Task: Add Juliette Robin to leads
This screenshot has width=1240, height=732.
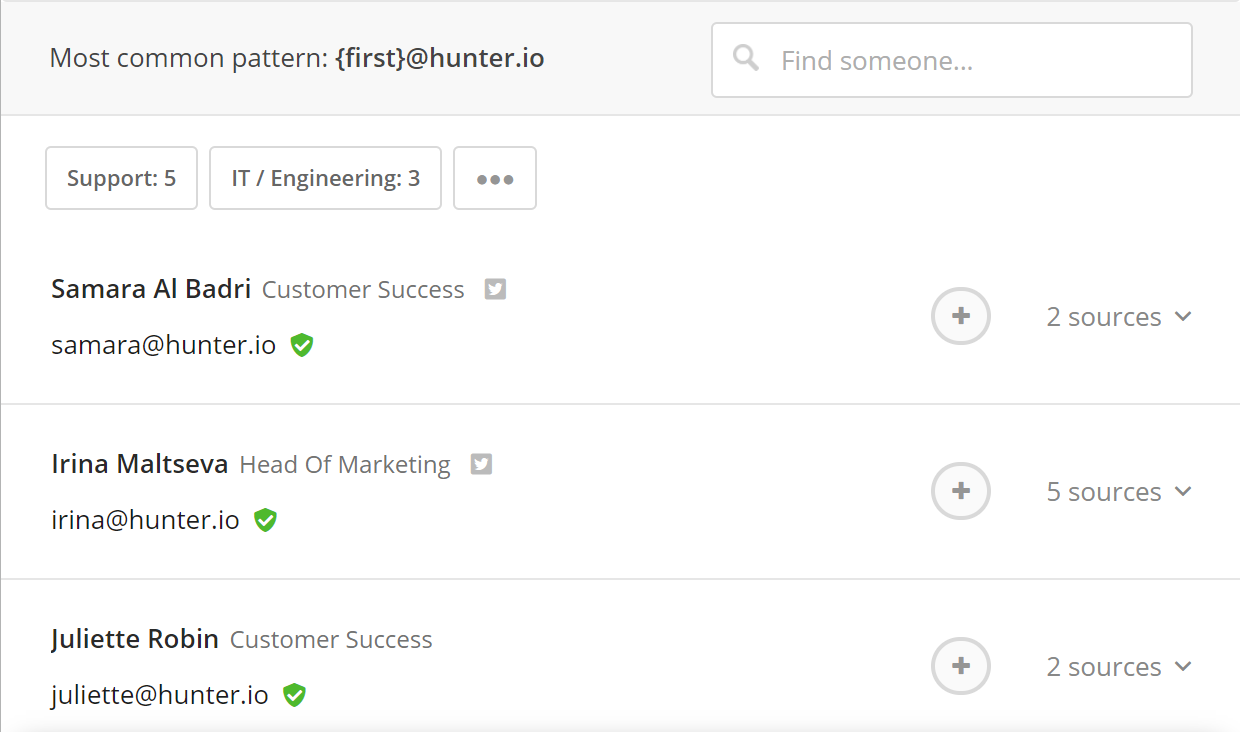Action: coord(961,666)
